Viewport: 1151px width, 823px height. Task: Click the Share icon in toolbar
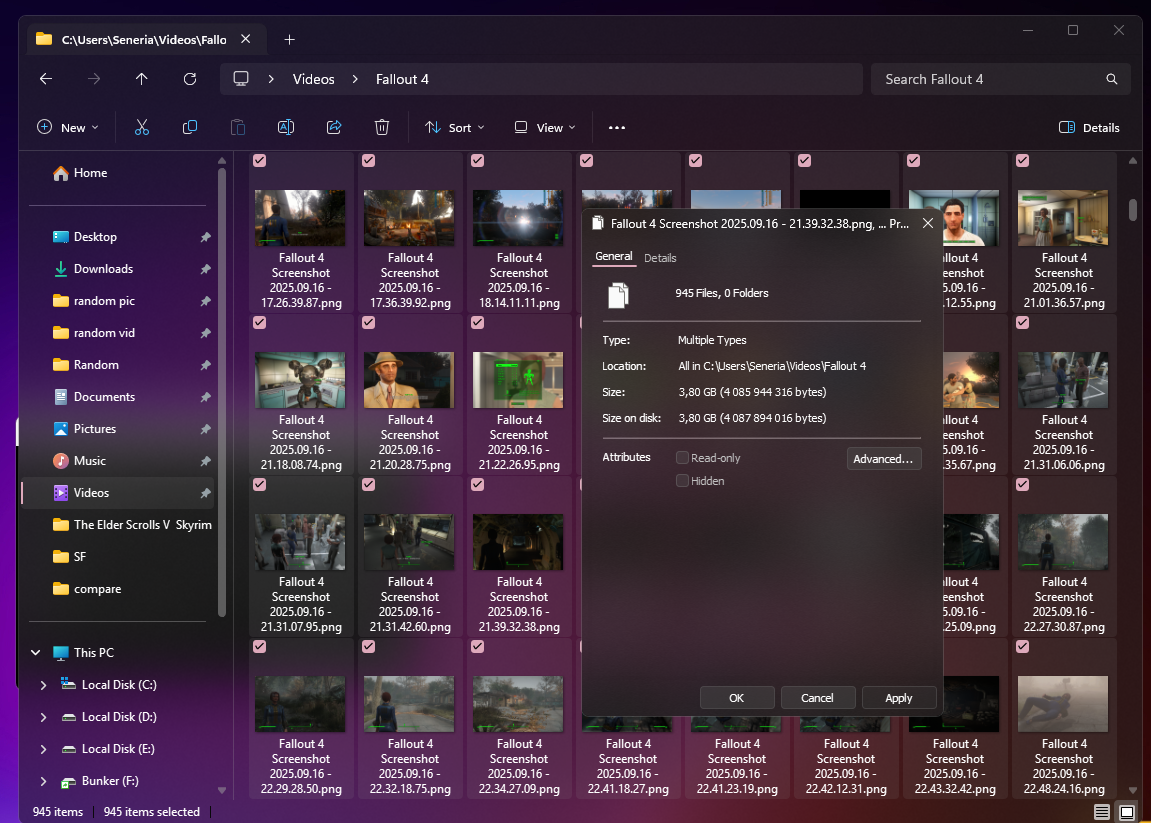[334, 128]
